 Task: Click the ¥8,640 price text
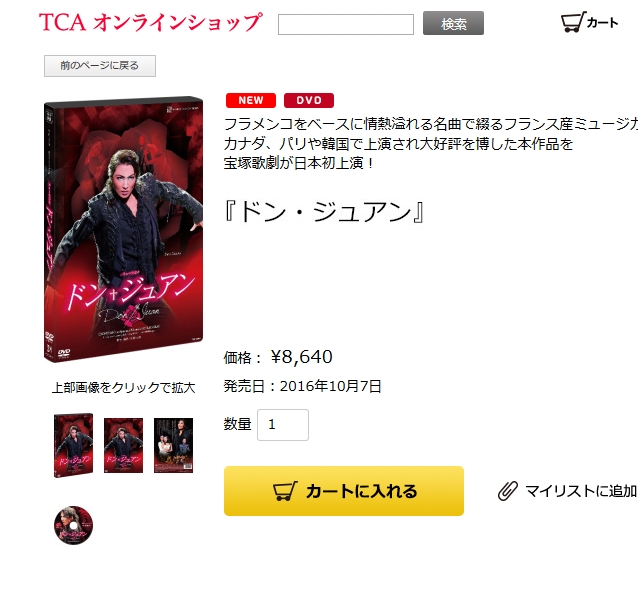pos(302,357)
